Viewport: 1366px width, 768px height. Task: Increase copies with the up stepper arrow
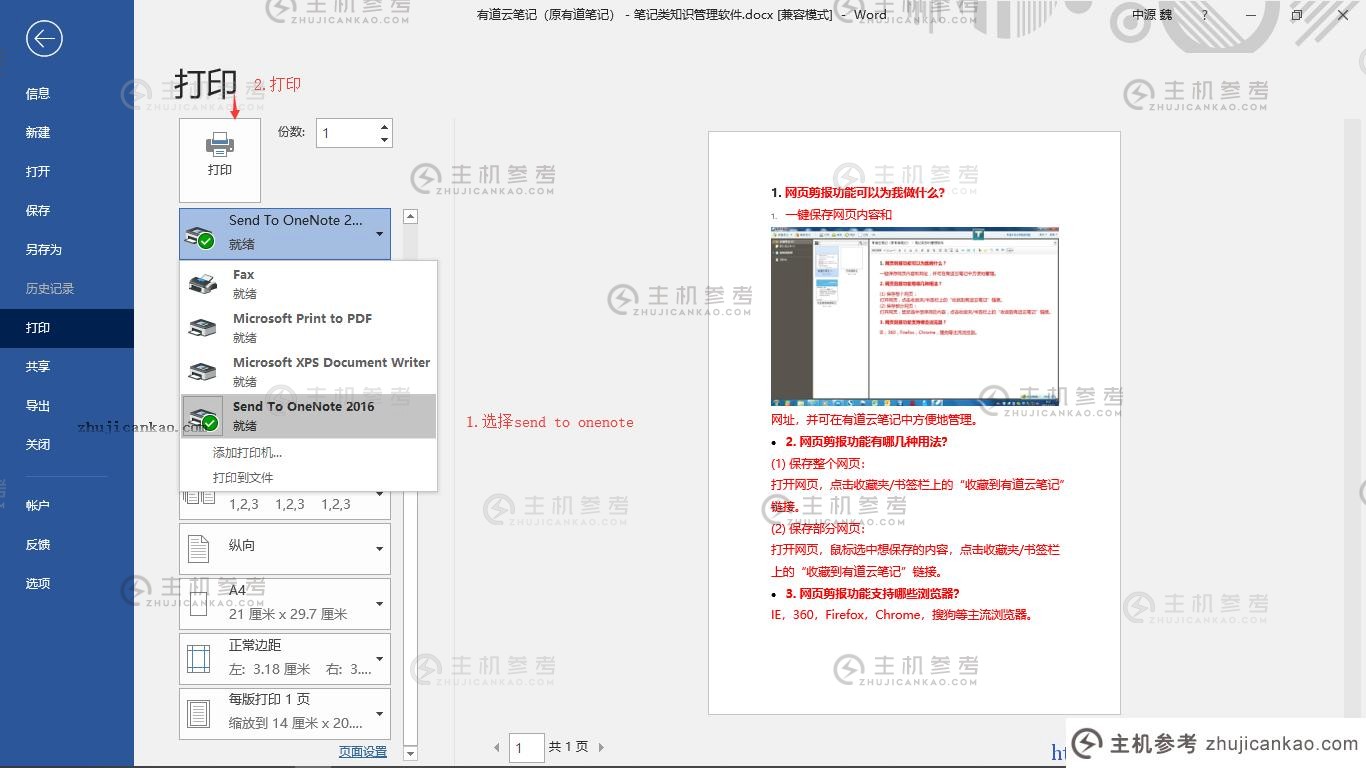pos(384,126)
